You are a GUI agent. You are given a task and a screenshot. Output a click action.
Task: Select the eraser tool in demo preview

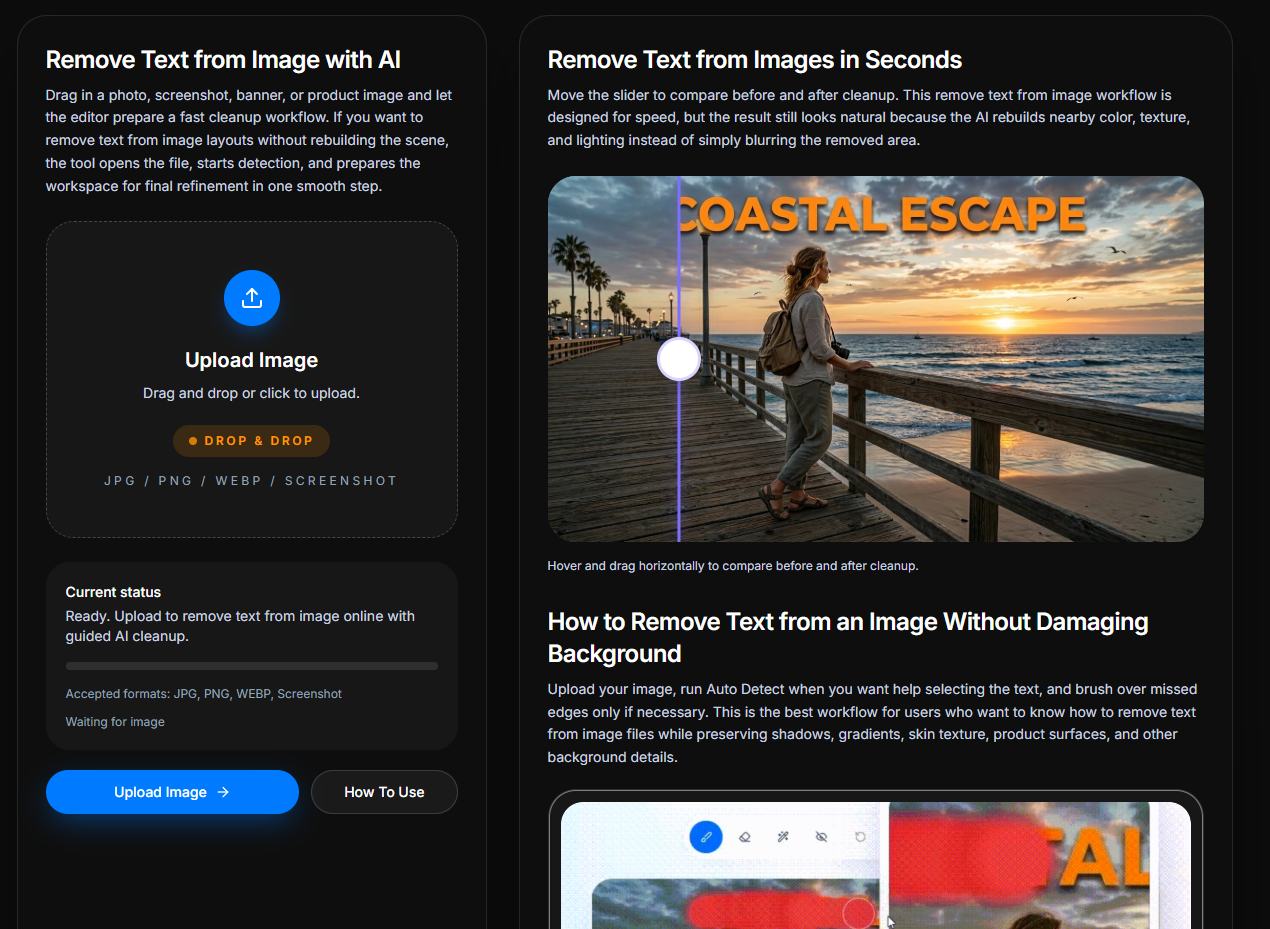[x=744, y=836]
